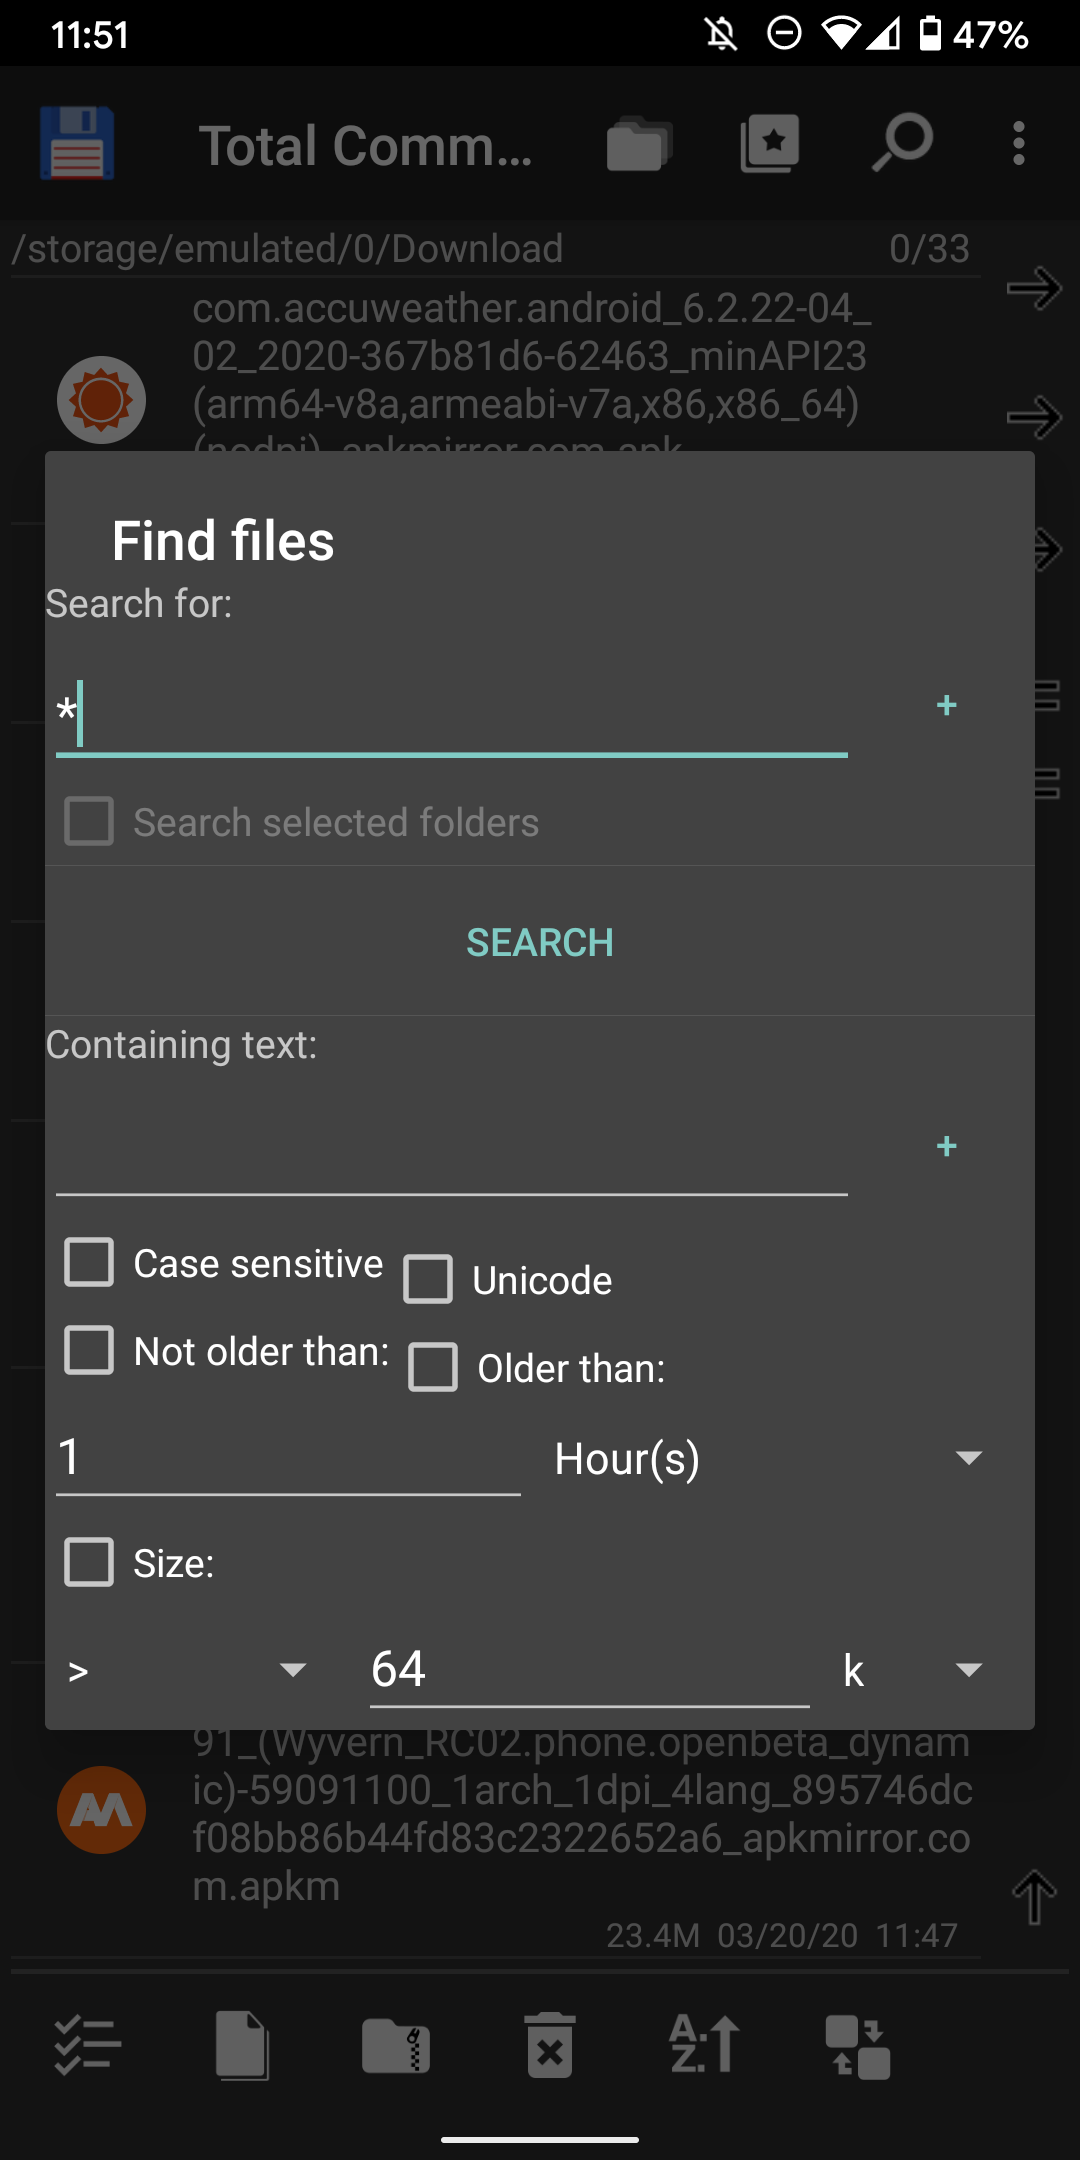This screenshot has width=1080, height=2160.
Task: Open the bookmarks star icon
Action: click(769, 144)
